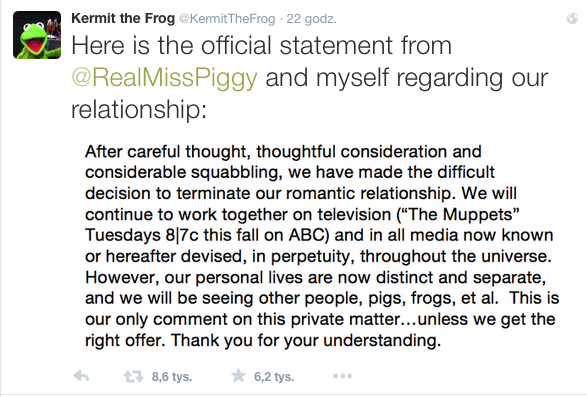Click the reply arrow icon
Screen dimensions: 587x397
click(x=81, y=376)
